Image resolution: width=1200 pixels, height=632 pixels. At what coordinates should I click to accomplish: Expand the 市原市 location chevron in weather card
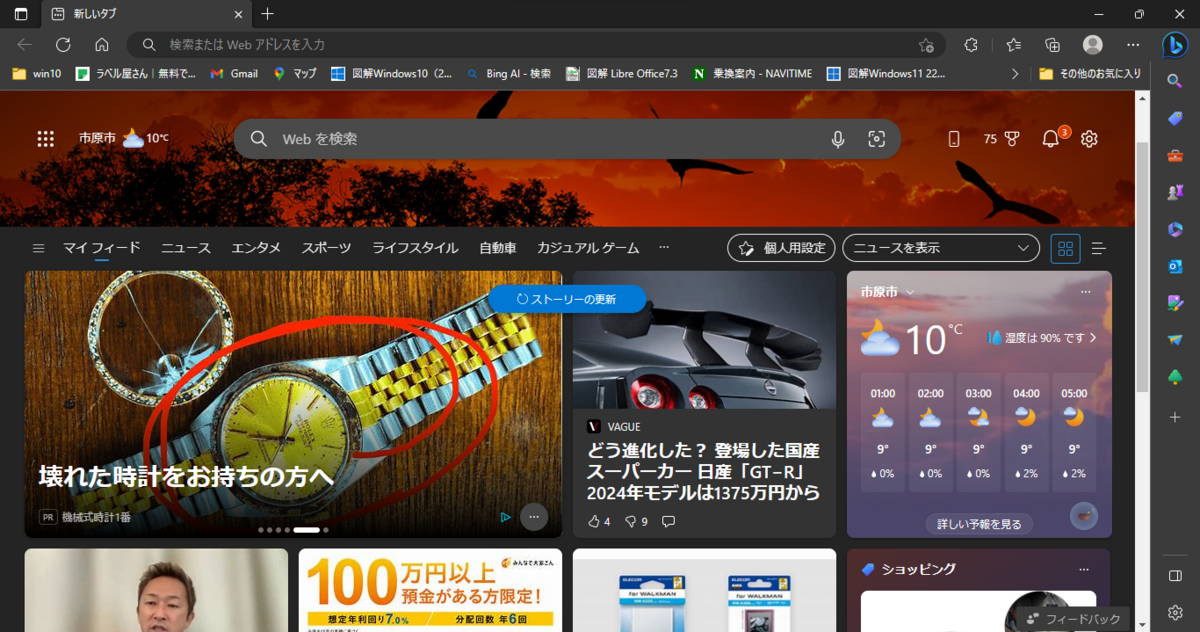pos(909,291)
